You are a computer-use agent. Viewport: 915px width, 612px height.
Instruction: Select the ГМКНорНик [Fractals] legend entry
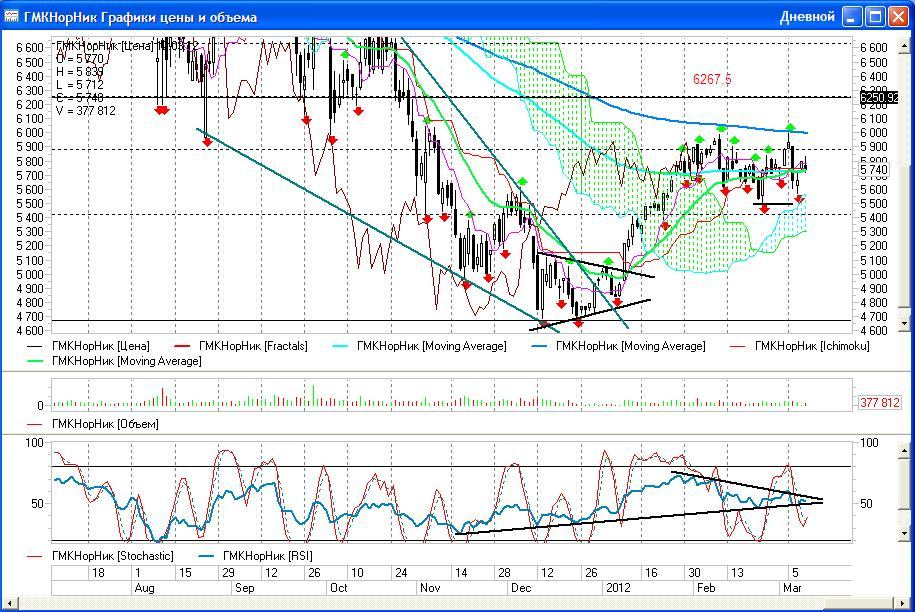point(241,346)
